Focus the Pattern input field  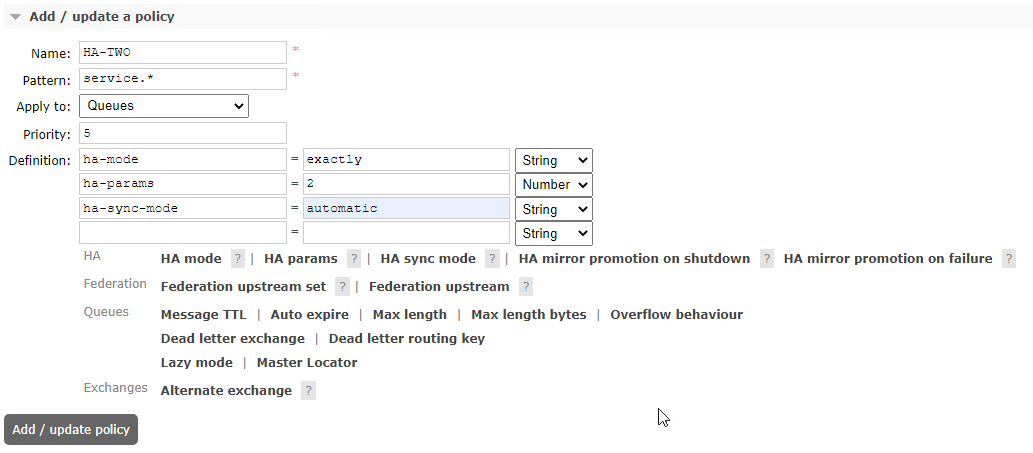click(x=183, y=79)
